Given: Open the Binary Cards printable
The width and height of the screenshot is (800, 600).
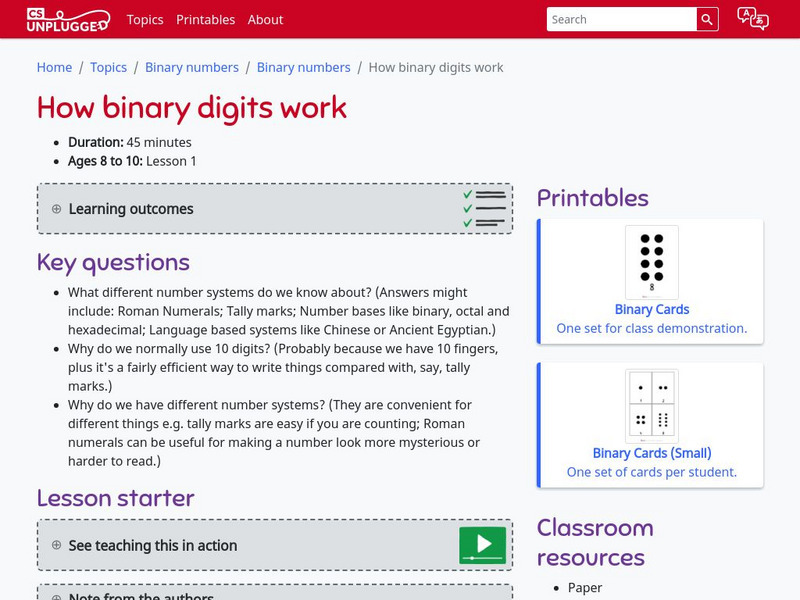Looking at the screenshot, I should [x=652, y=309].
